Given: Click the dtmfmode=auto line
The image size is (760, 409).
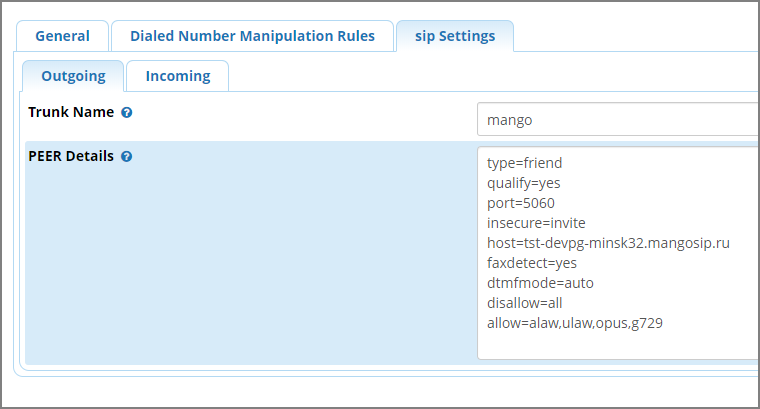Looking at the screenshot, I should pyautogui.click(x=540, y=283).
